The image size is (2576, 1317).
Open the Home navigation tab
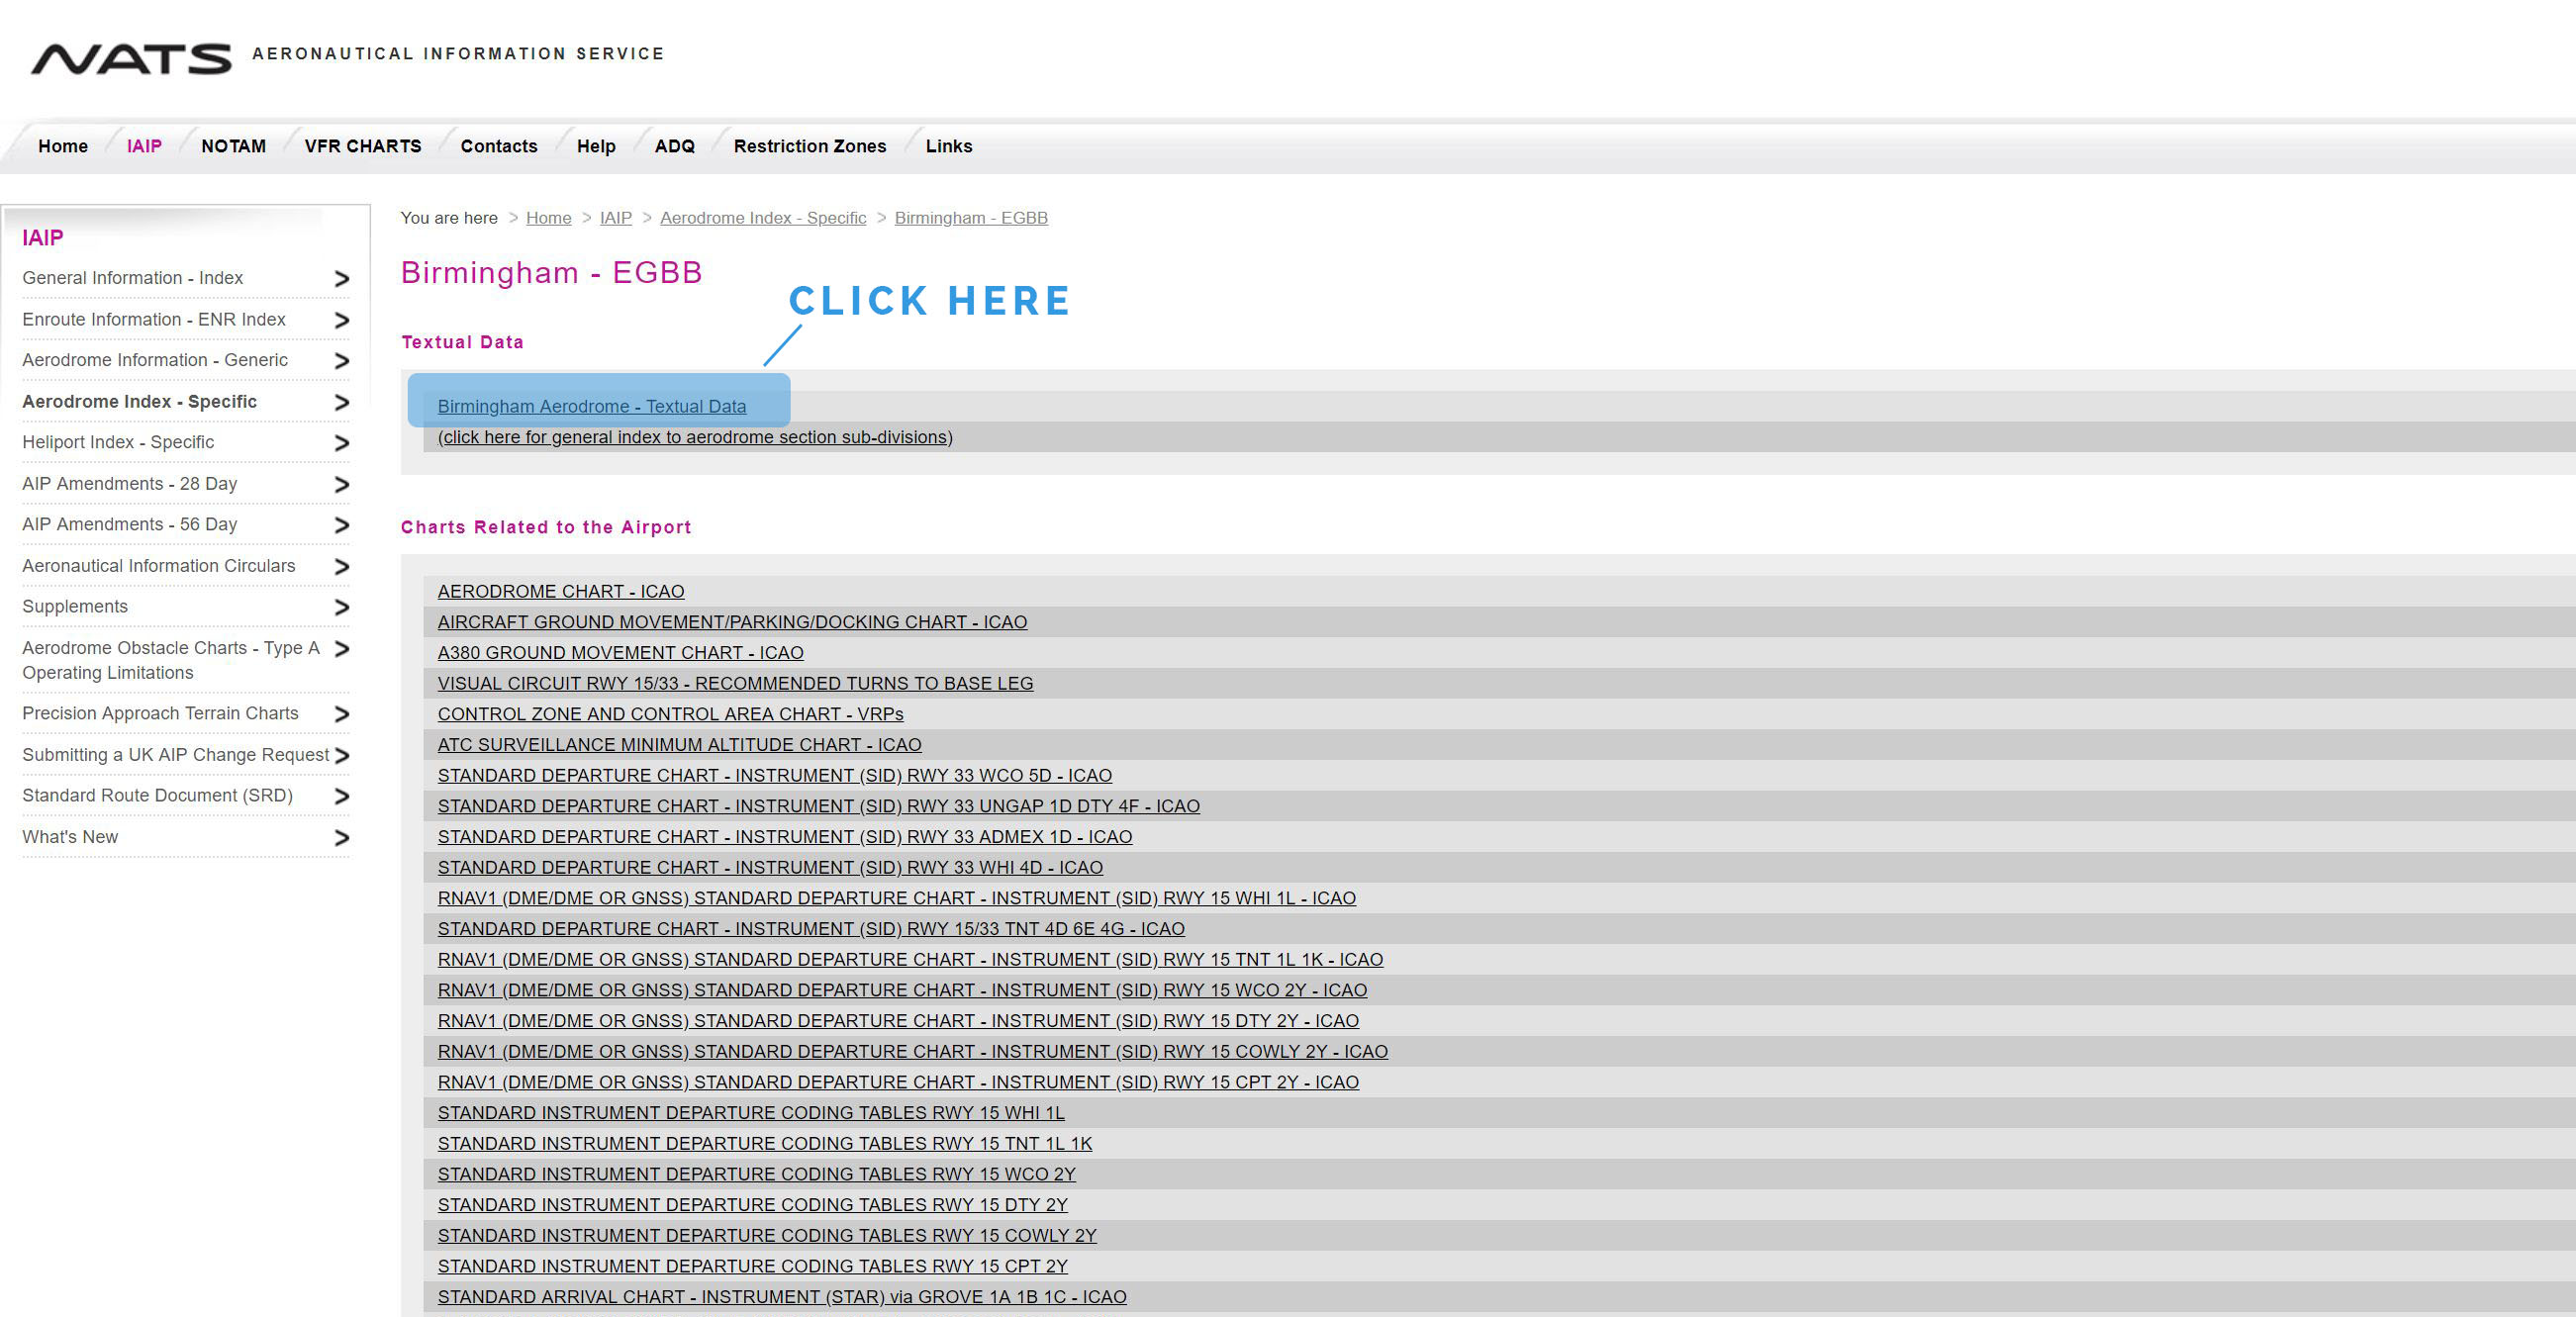tap(63, 146)
